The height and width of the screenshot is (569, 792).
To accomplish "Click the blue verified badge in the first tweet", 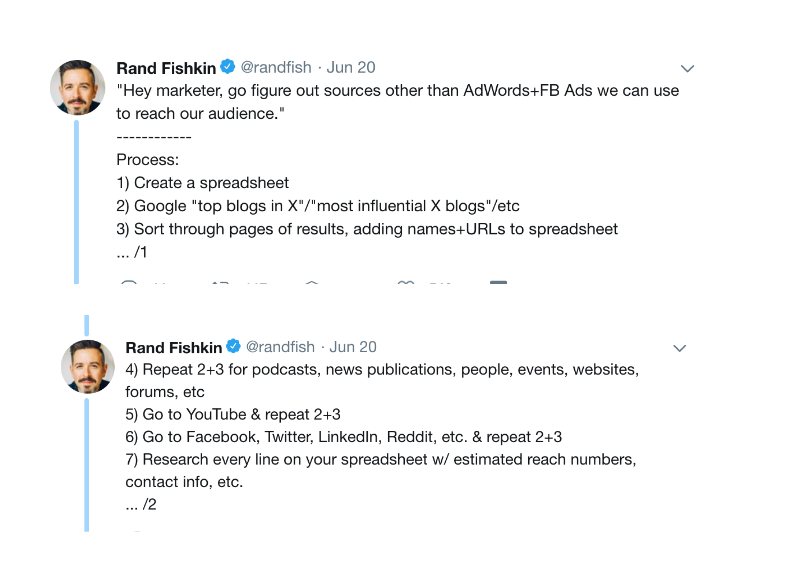I will (228, 66).
